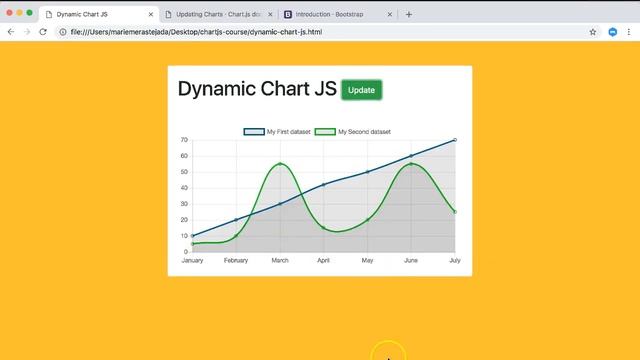Click the green maximize window button
Image resolution: width=640 pixels, height=360 pixels.
pyautogui.click(x=29, y=13)
